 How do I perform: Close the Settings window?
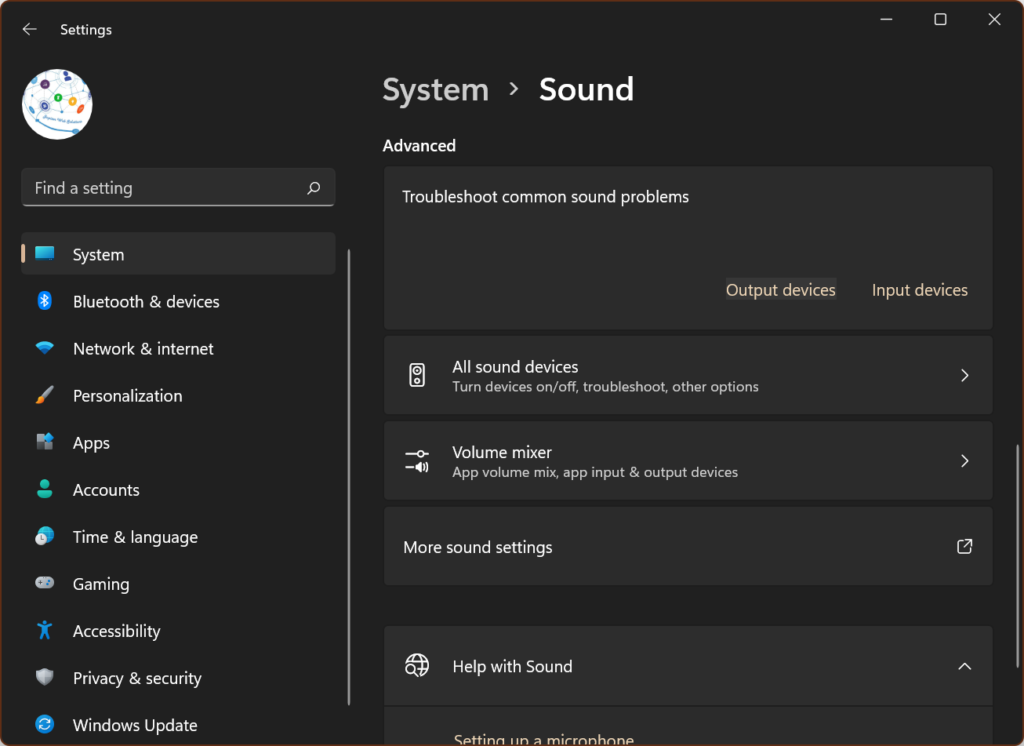pos(994,20)
